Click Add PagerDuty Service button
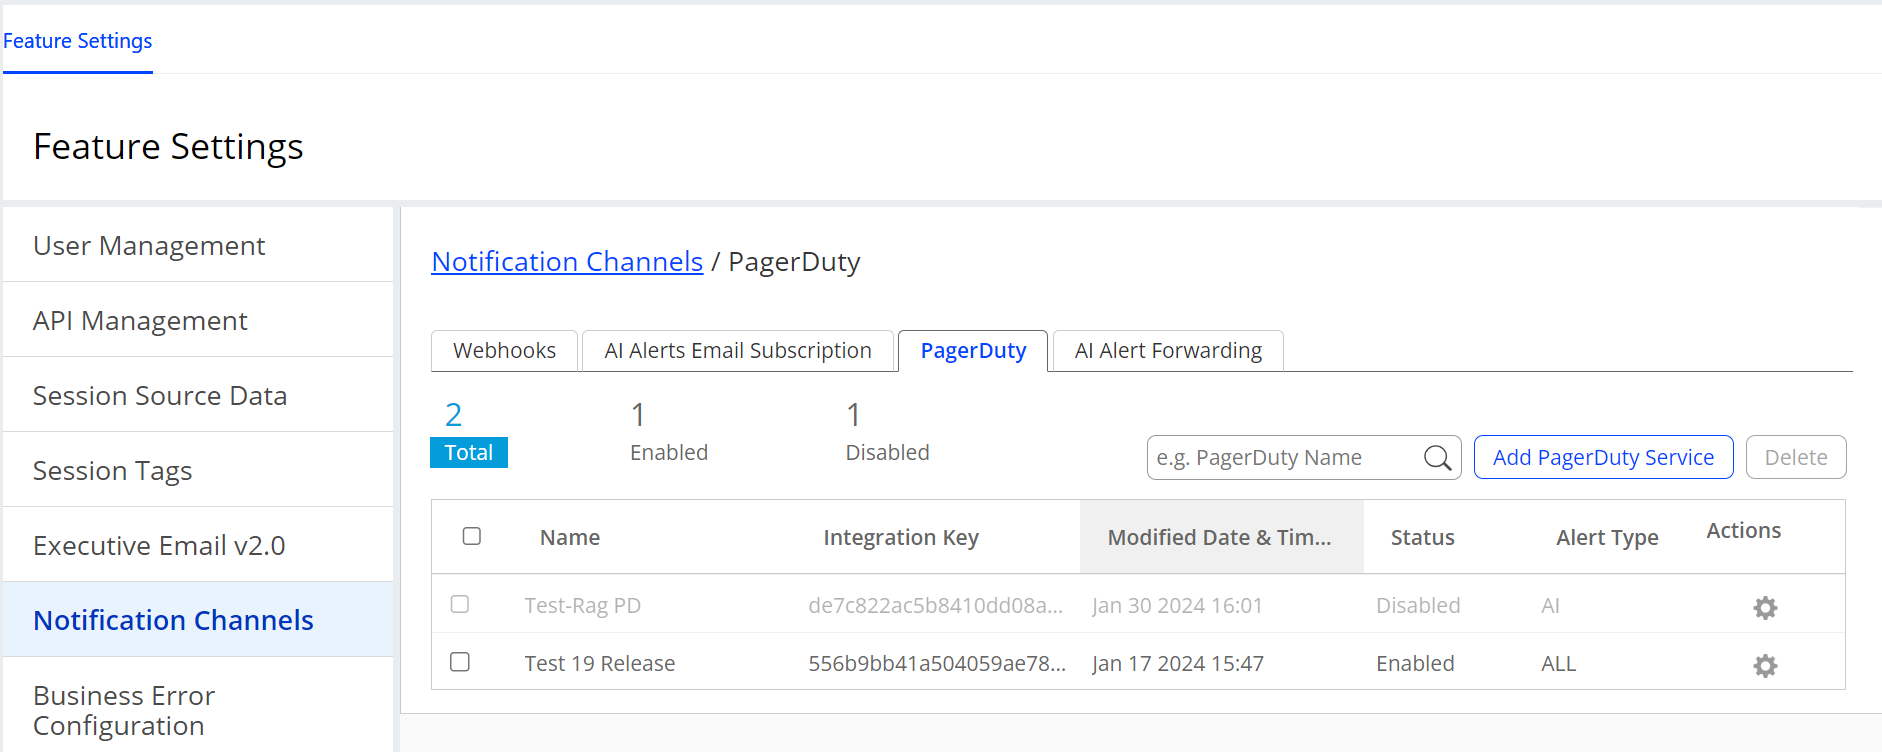The height and width of the screenshot is (752, 1882). click(x=1603, y=458)
